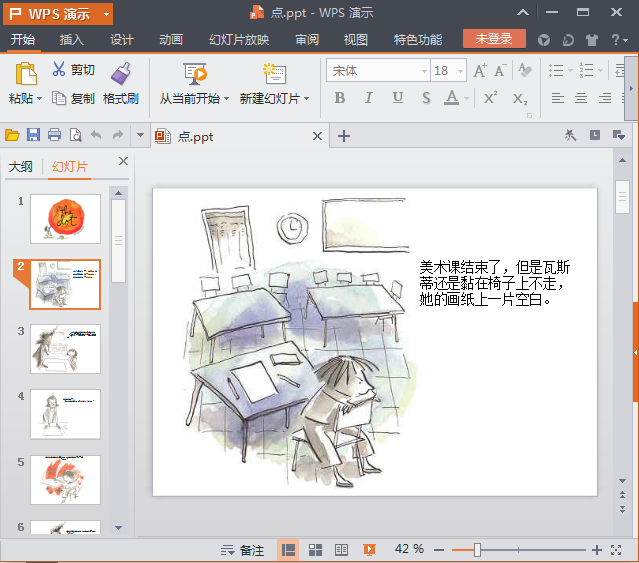Open the font size 18 dropdown
The height and width of the screenshot is (563, 639).
tap(461, 71)
